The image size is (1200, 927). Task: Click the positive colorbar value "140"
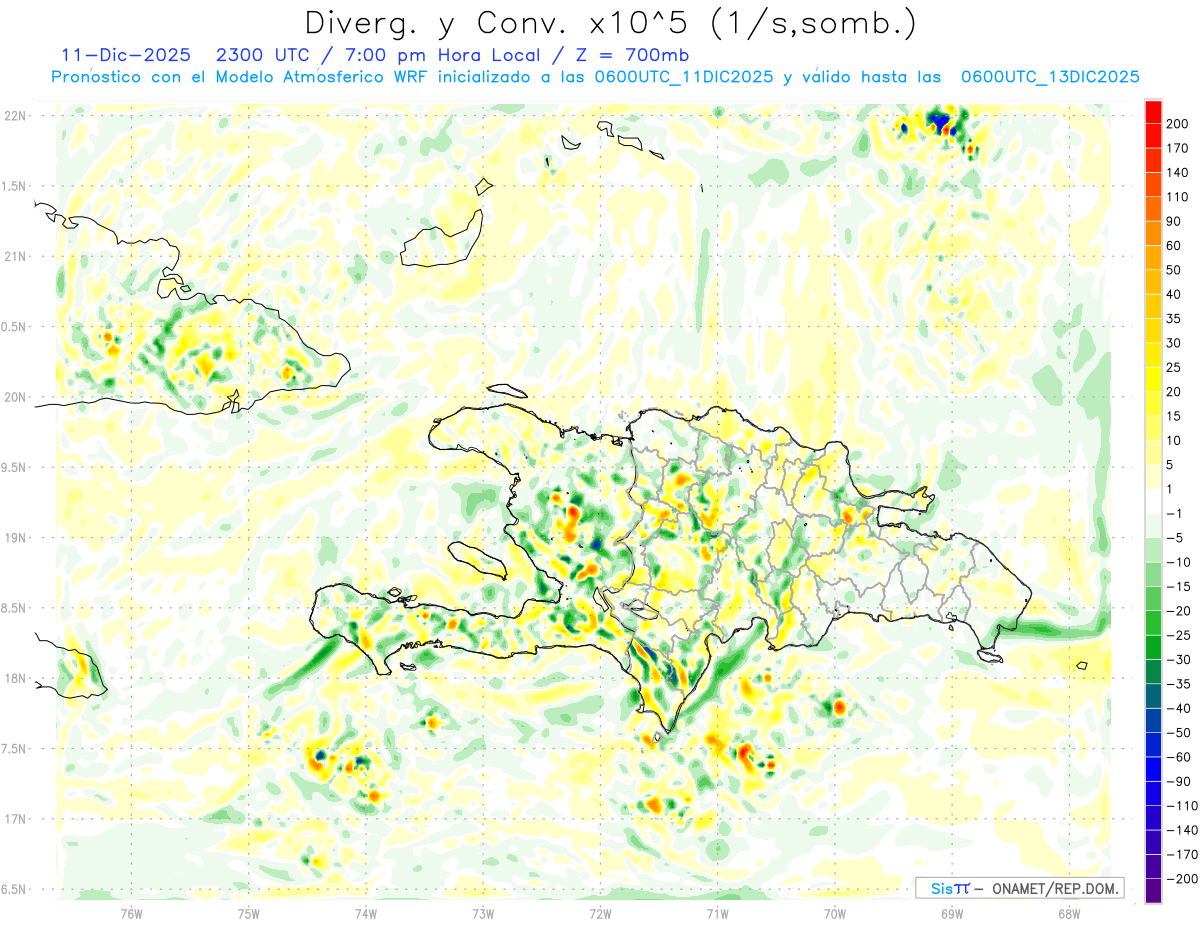coord(1178,172)
